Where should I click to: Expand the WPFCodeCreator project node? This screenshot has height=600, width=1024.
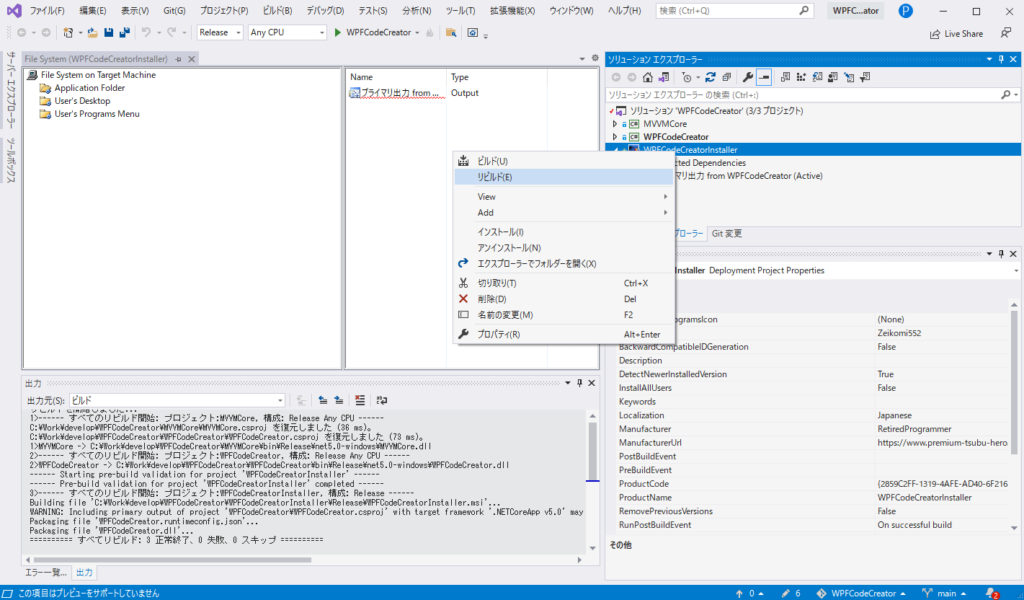pos(615,136)
